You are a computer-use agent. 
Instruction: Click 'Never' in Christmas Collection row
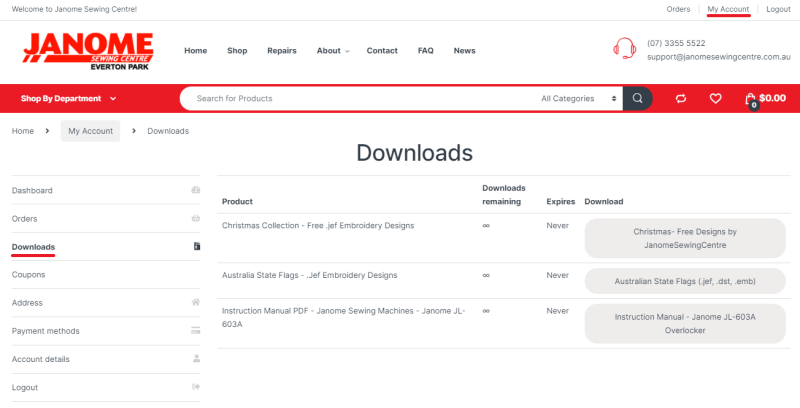(x=557, y=225)
